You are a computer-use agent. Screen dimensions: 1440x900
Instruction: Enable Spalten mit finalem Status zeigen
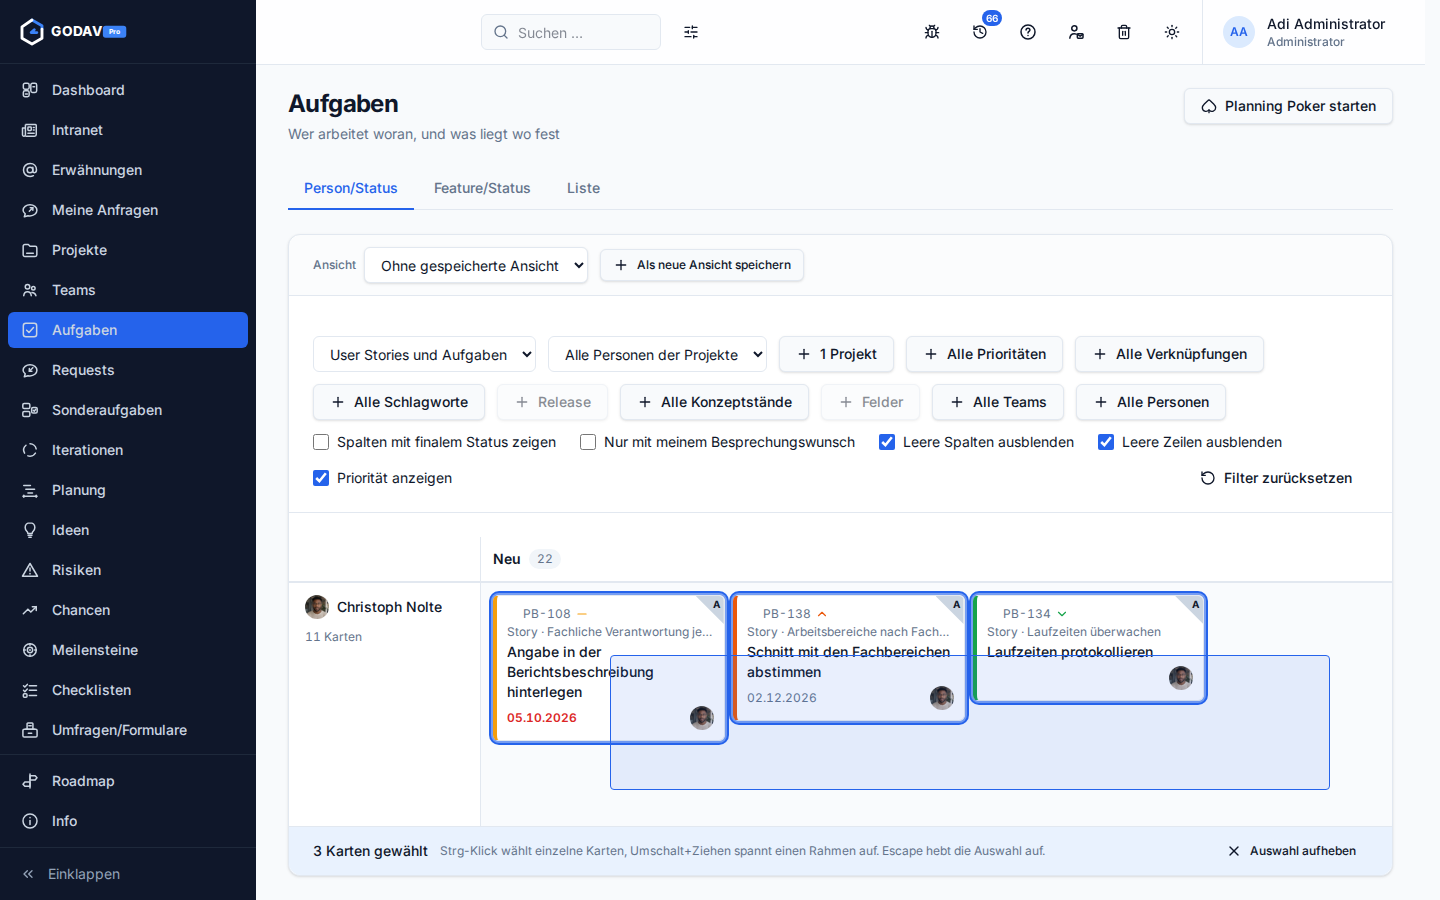click(321, 442)
